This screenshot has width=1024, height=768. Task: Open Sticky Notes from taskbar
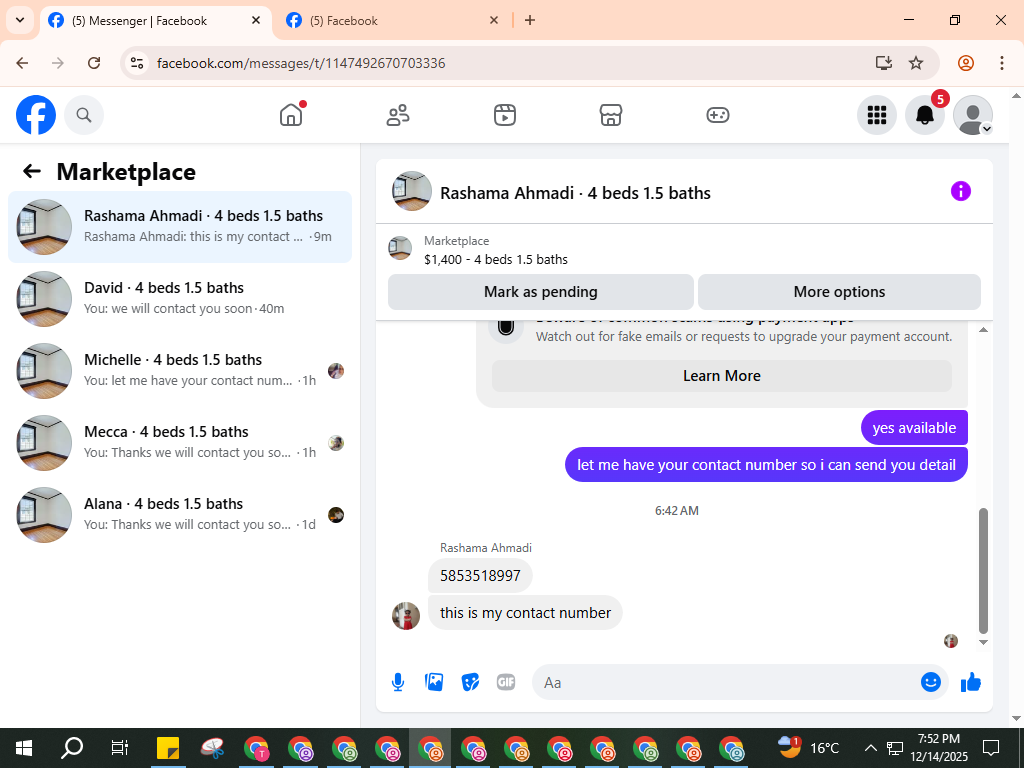(x=168, y=748)
